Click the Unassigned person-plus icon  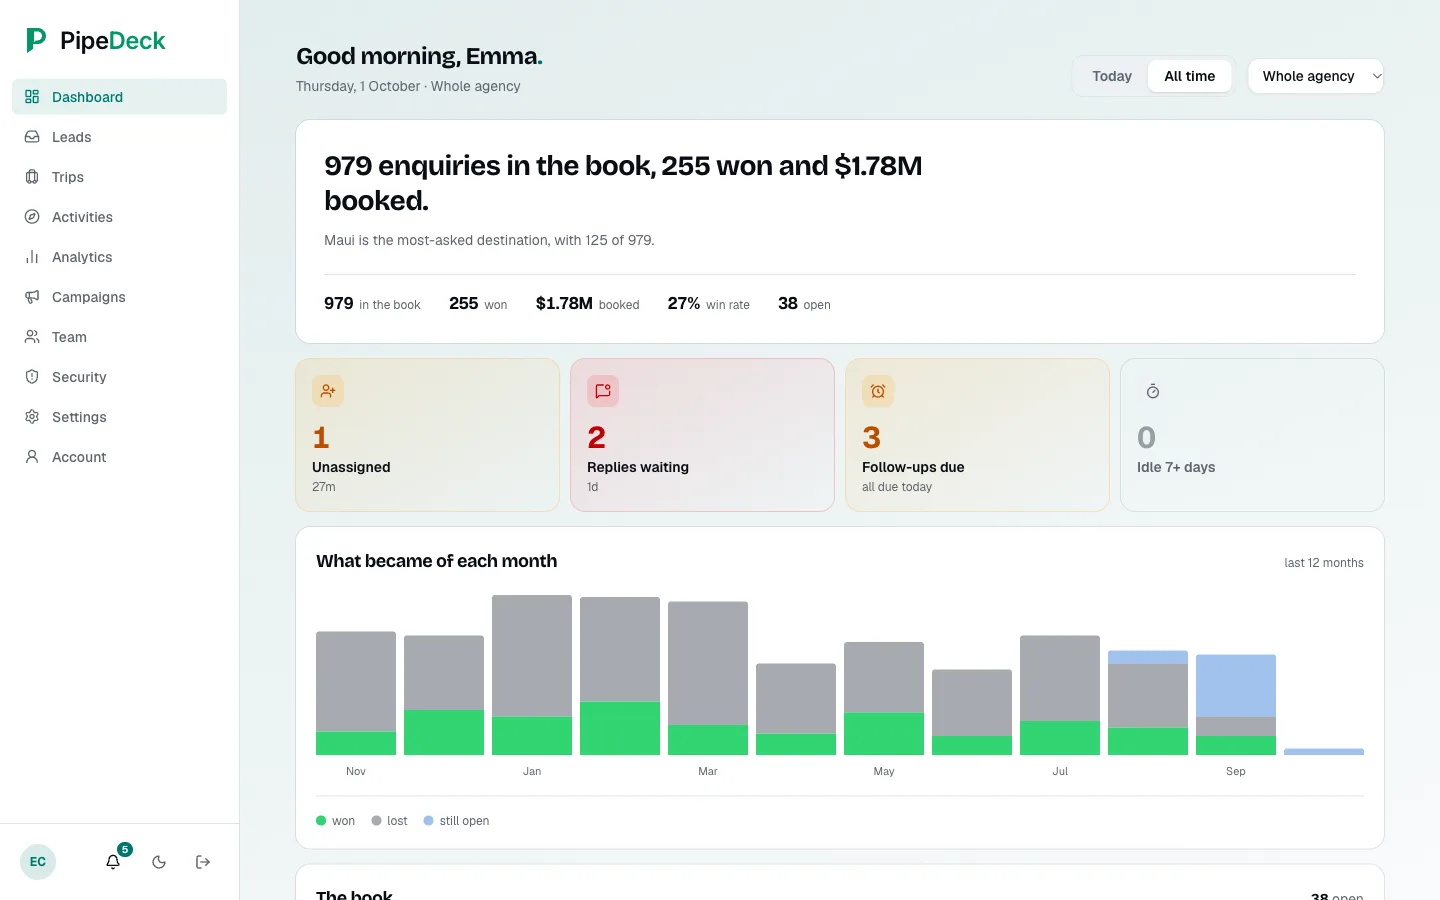click(x=328, y=391)
